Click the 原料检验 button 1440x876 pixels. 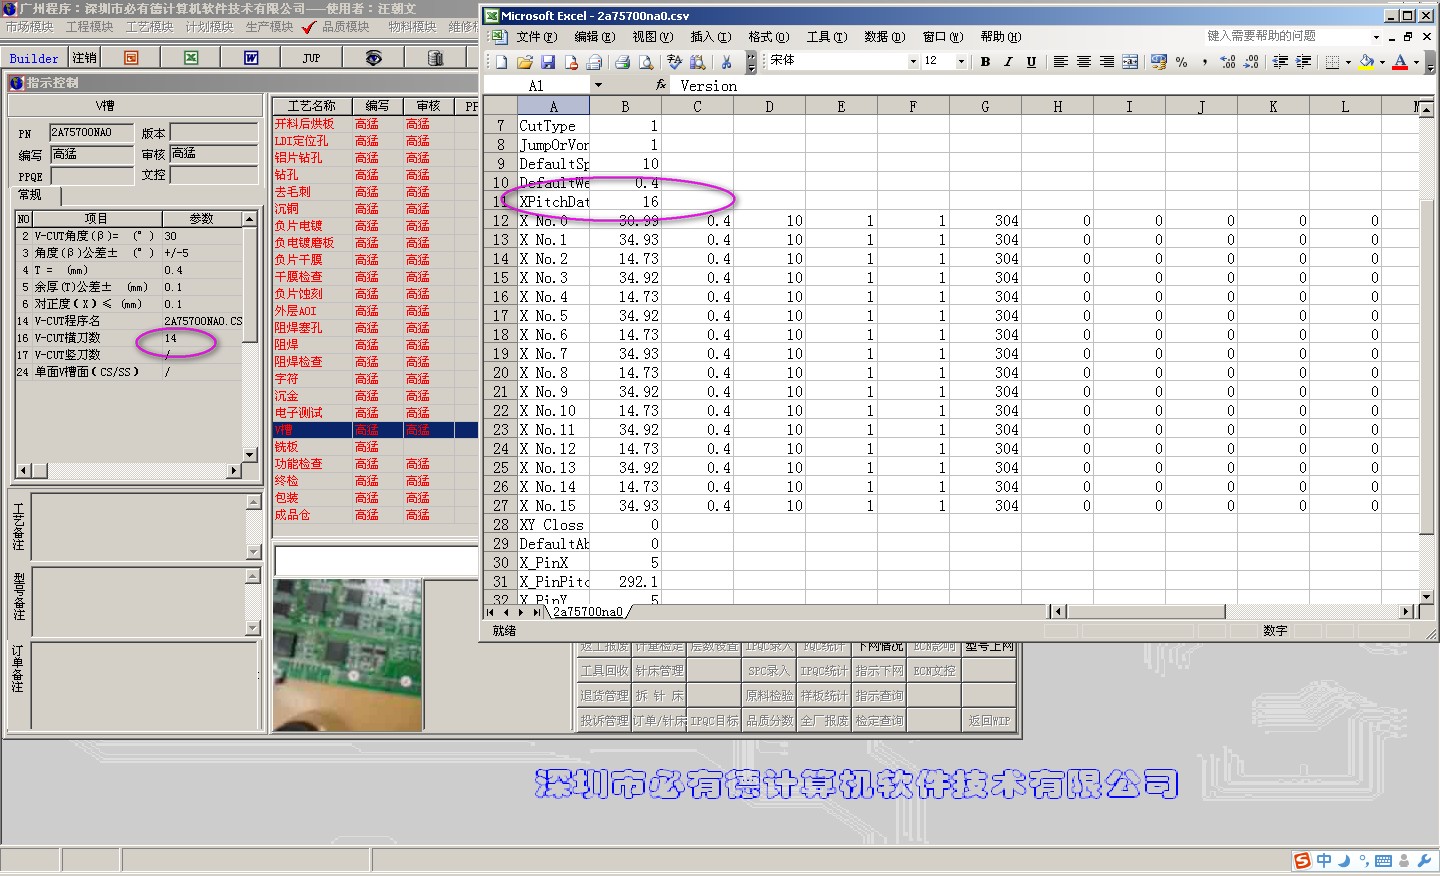[769, 695]
